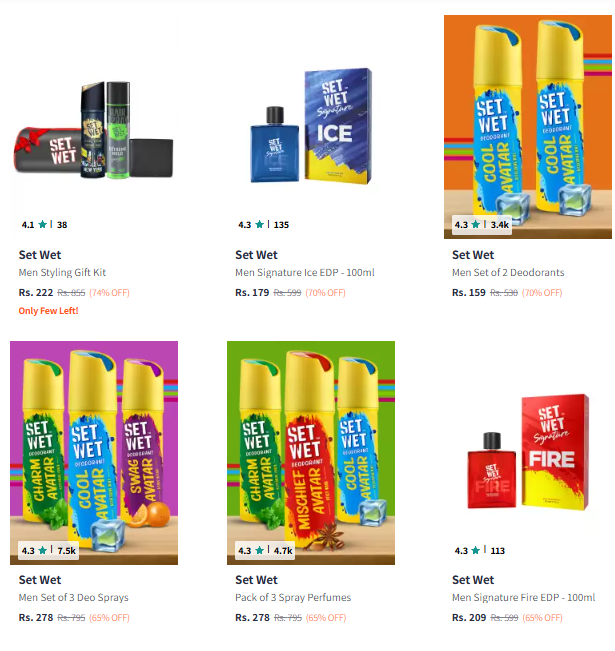Open Men Signature Ice EDP - 100ml link
615x651 pixels.
(x=305, y=272)
